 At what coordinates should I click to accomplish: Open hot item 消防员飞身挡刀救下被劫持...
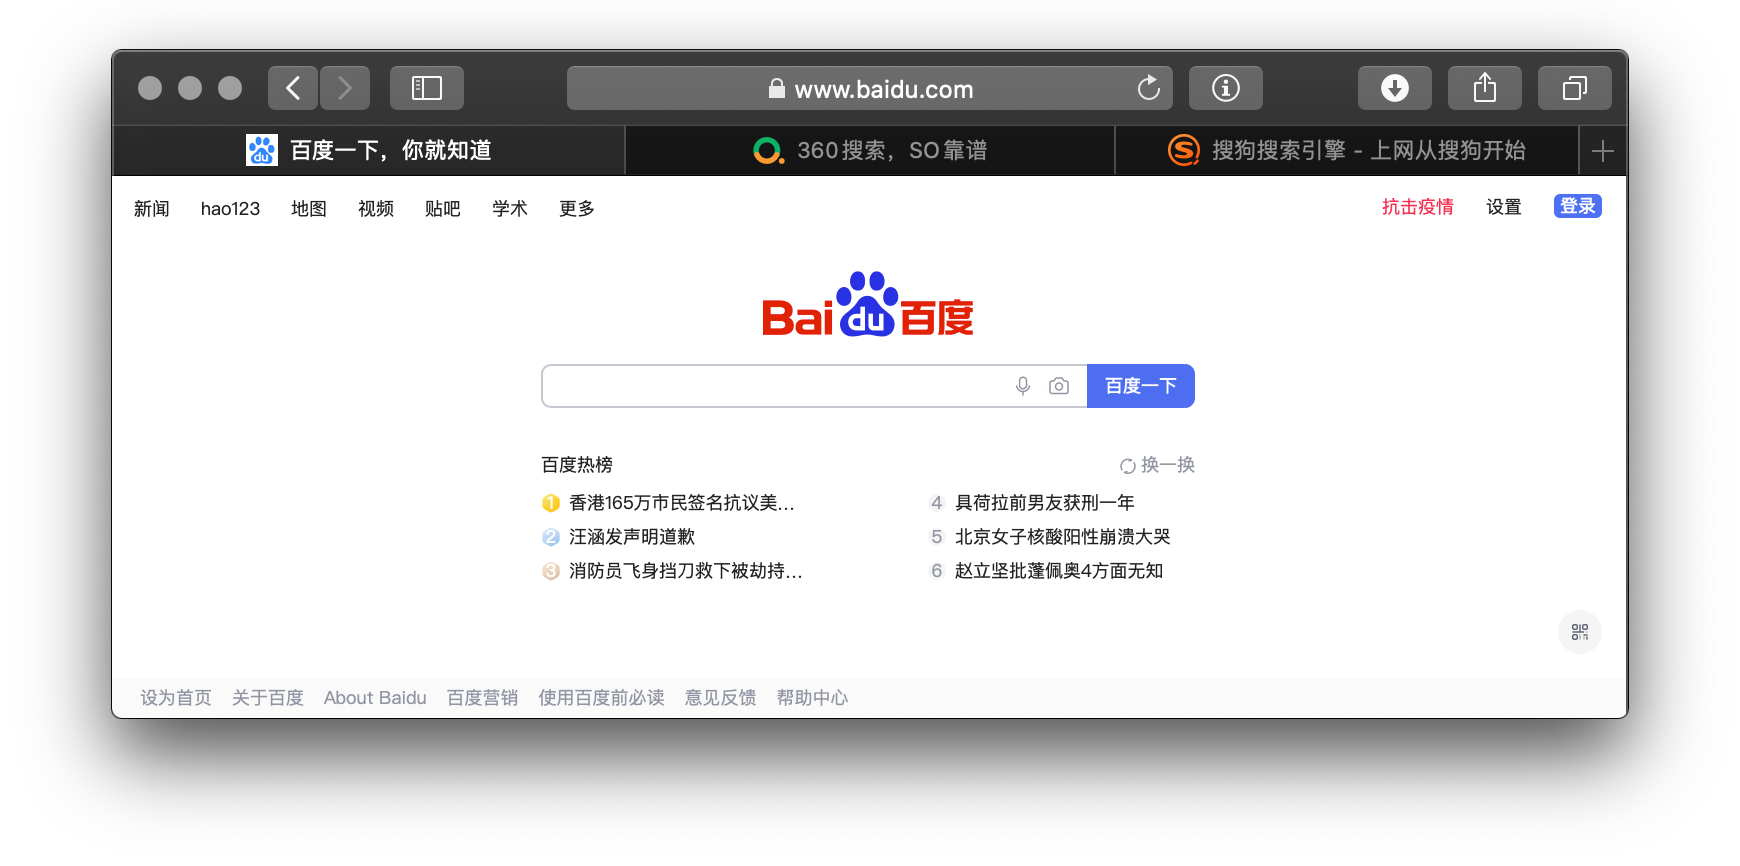tap(686, 571)
